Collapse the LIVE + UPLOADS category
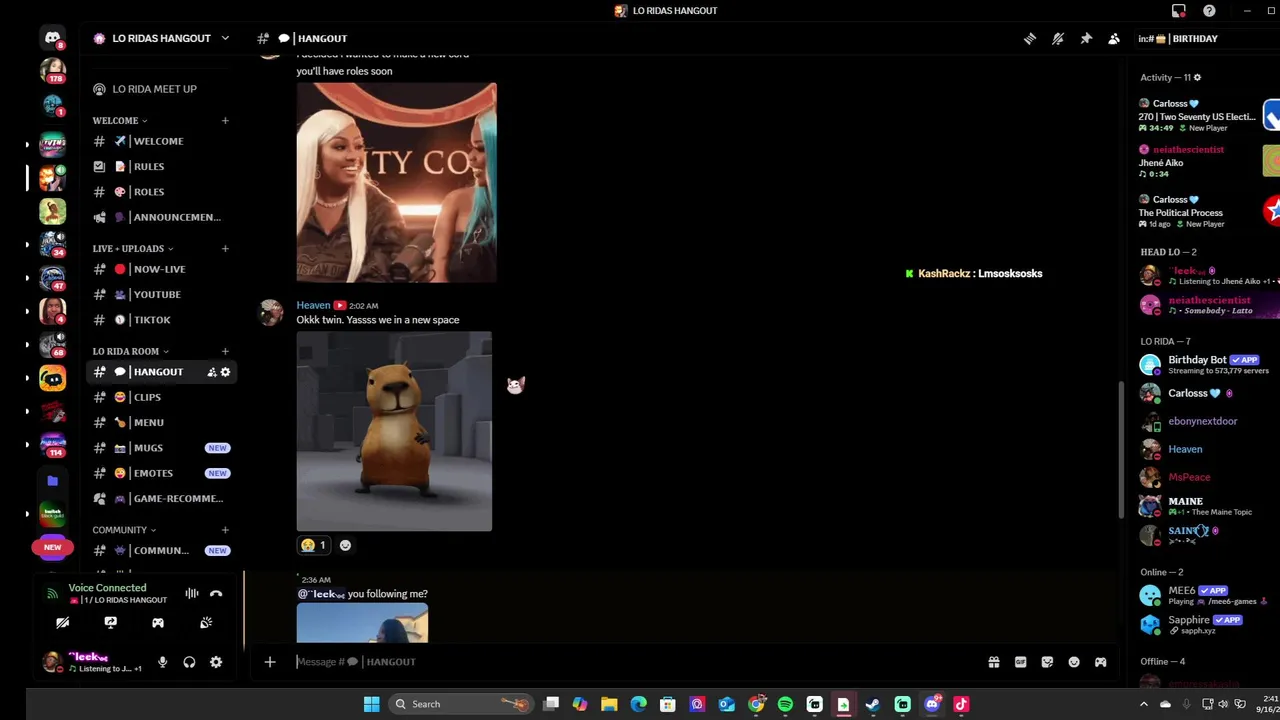This screenshot has height=720, width=1280. pos(133,248)
